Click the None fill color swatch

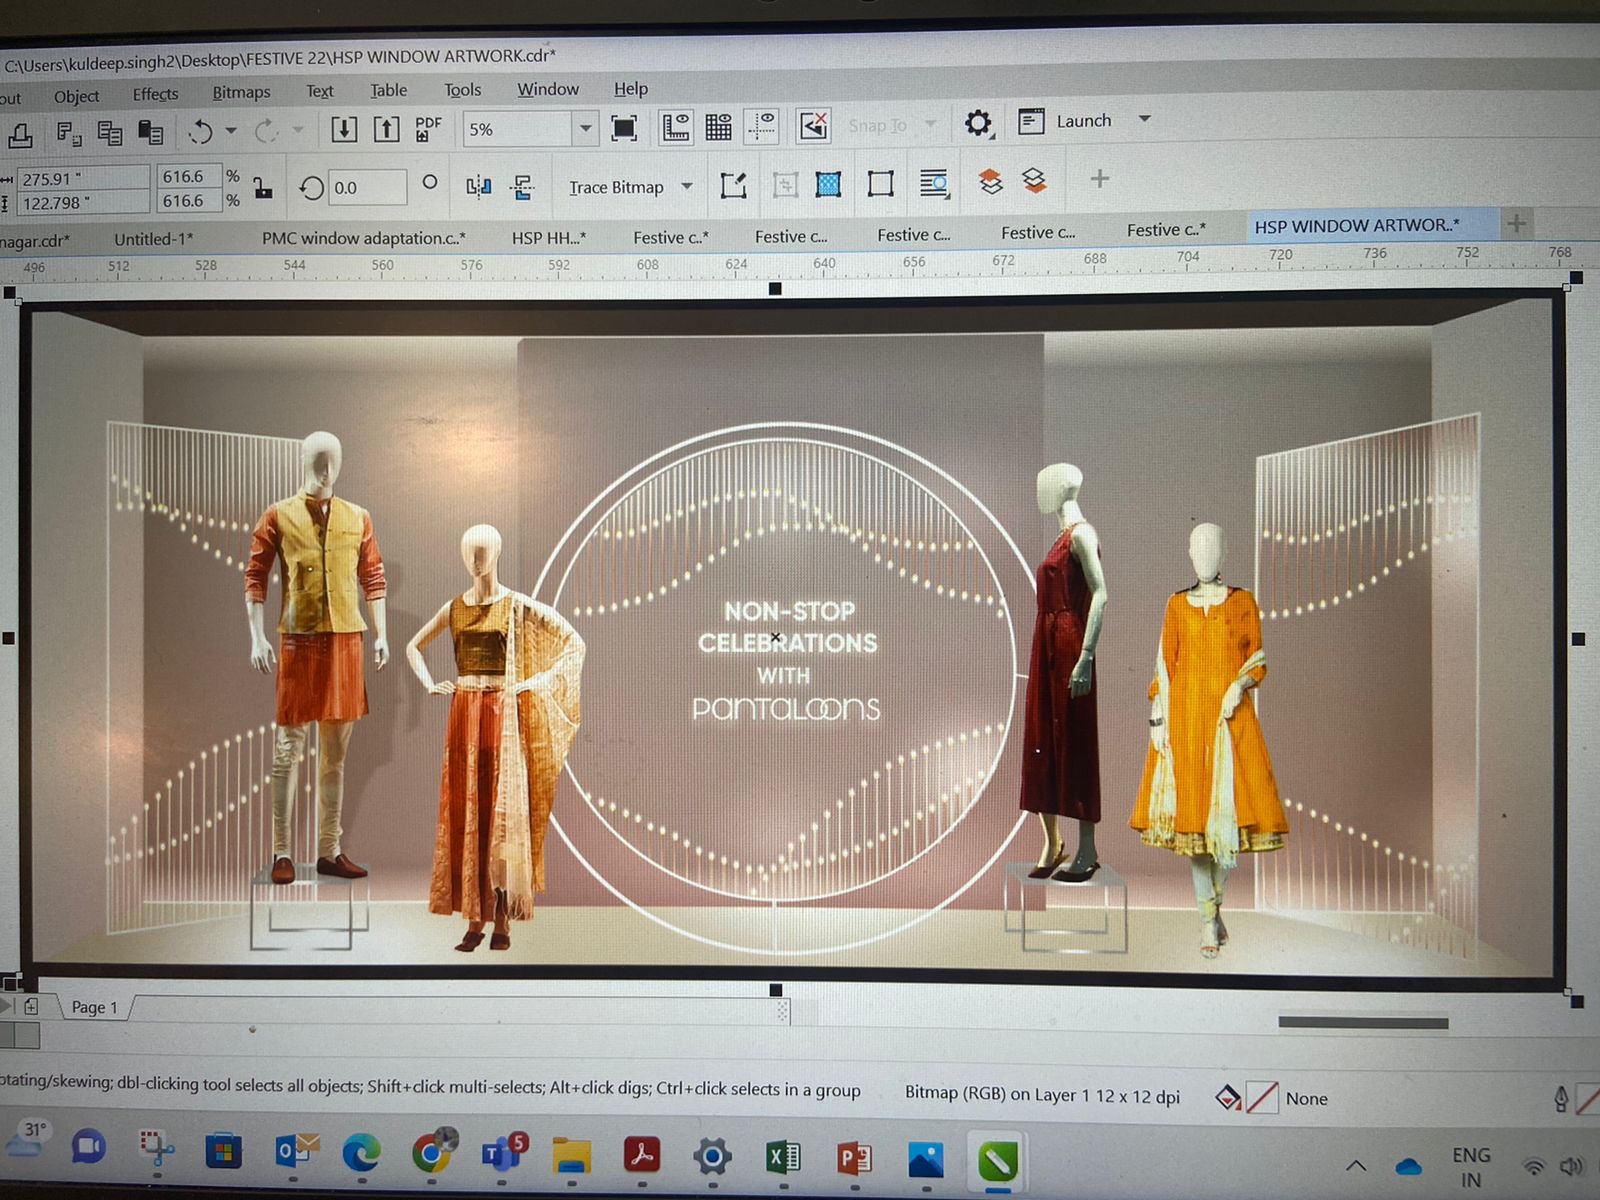[x=1263, y=1098]
